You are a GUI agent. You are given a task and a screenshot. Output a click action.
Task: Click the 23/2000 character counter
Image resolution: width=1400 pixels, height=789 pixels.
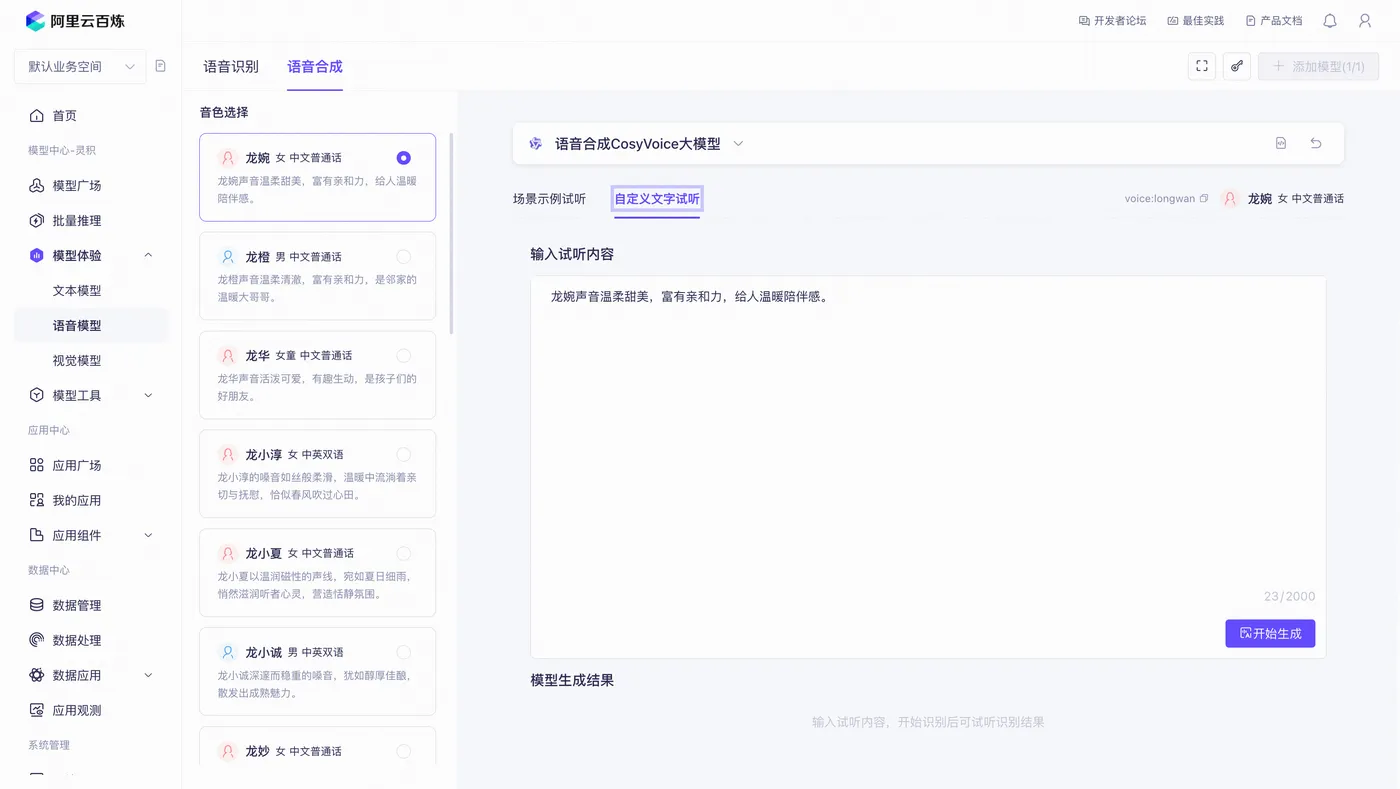point(1289,597)
